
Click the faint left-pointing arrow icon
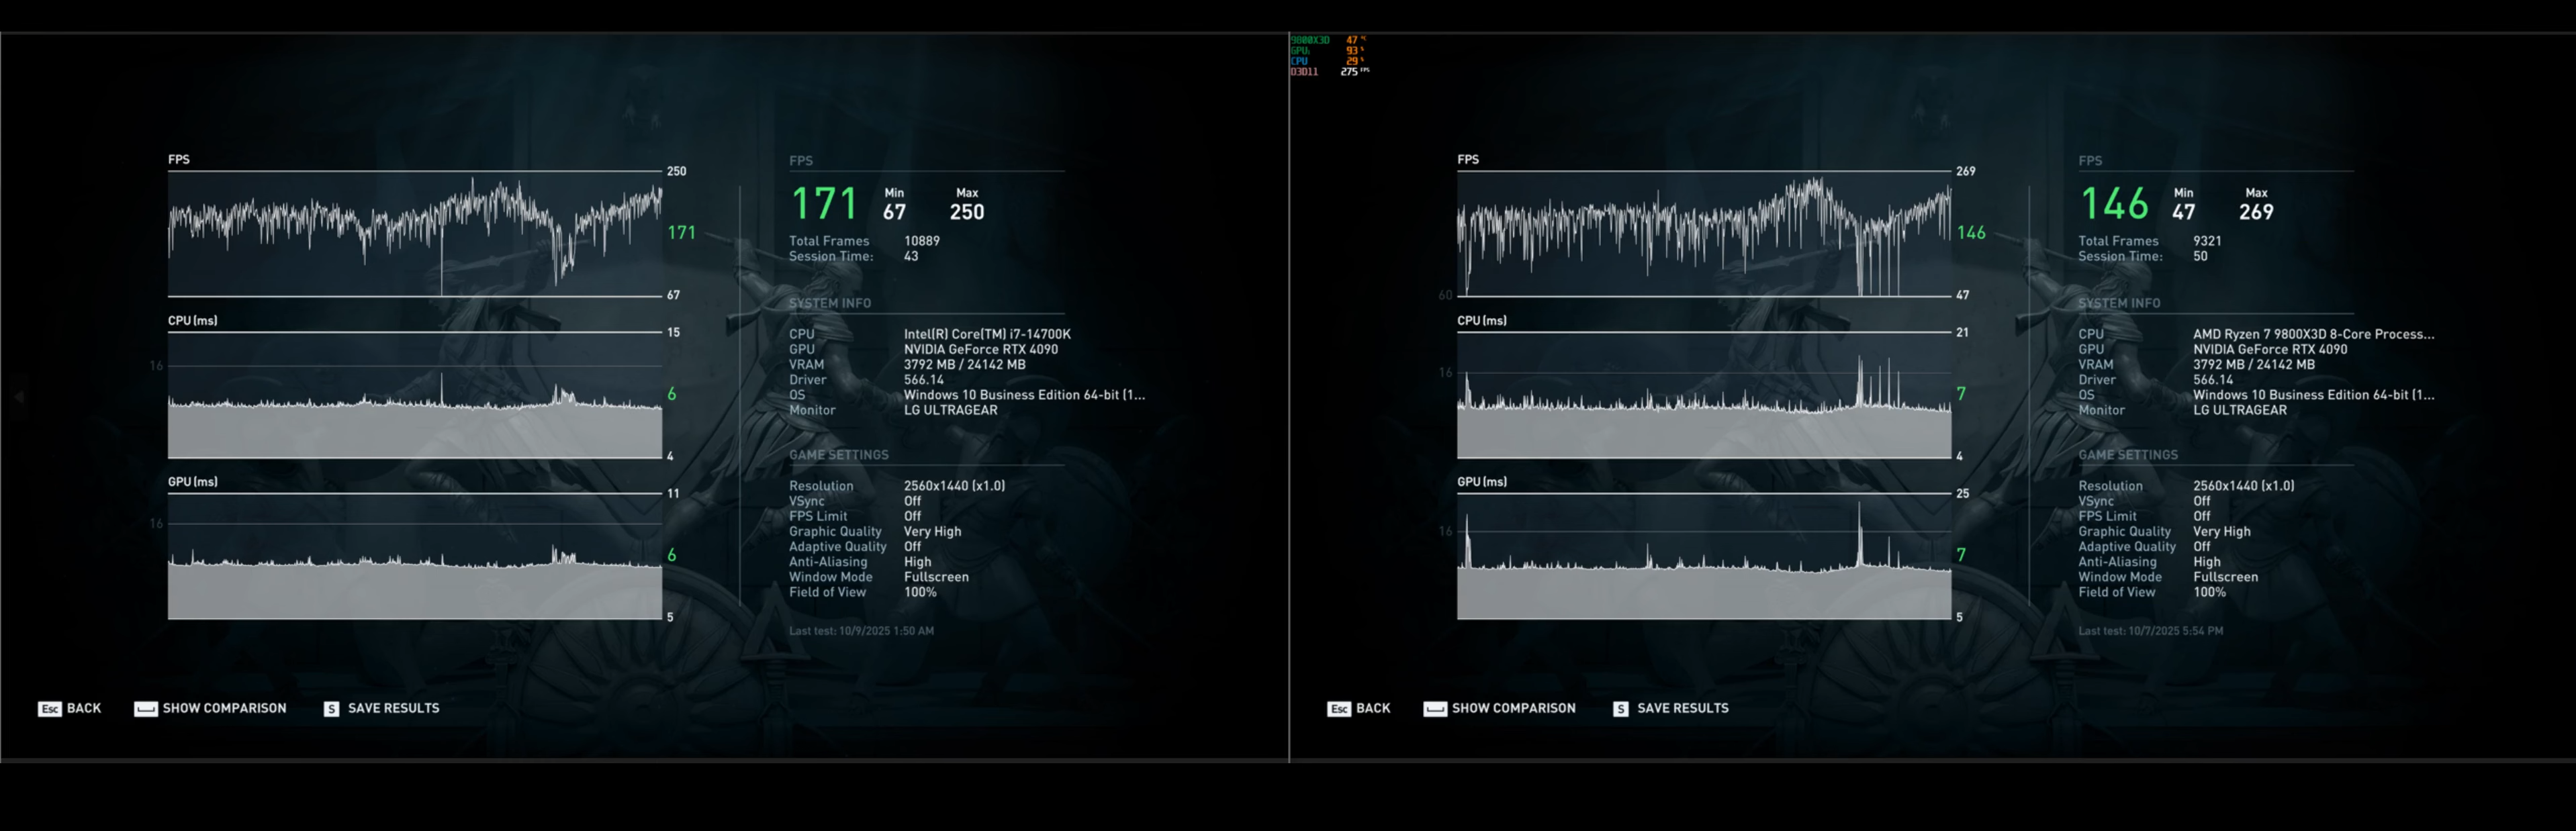pos(18,397)
